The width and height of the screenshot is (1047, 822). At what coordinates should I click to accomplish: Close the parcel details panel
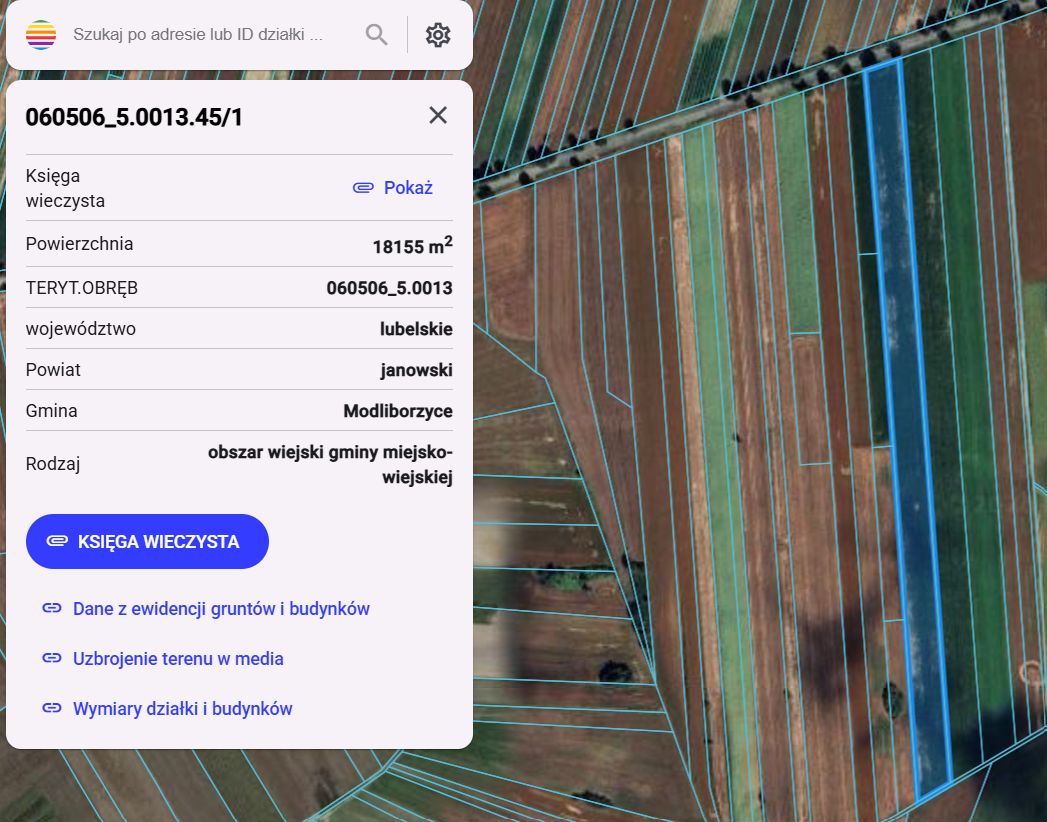pos(438,115)
